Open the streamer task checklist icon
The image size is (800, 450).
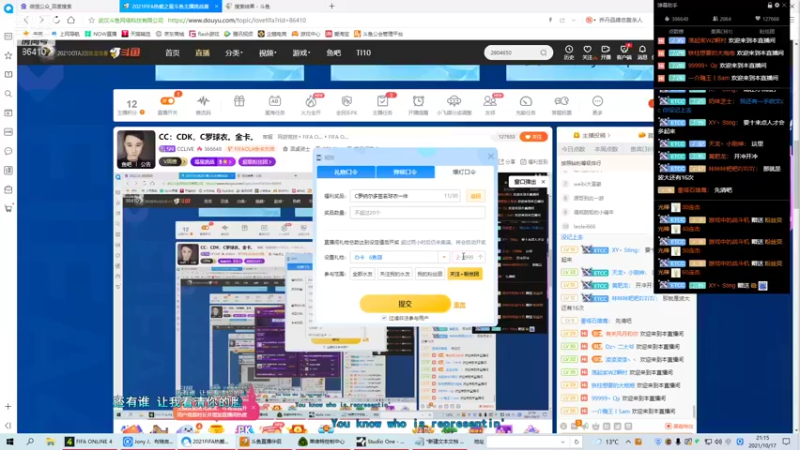(x=382, y=101)
